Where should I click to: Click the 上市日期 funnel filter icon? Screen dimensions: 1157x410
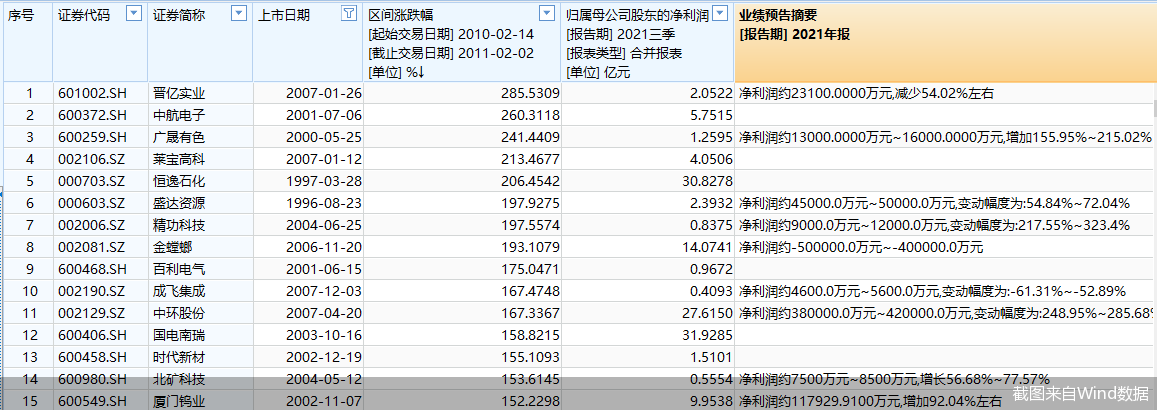pos(349,13)
